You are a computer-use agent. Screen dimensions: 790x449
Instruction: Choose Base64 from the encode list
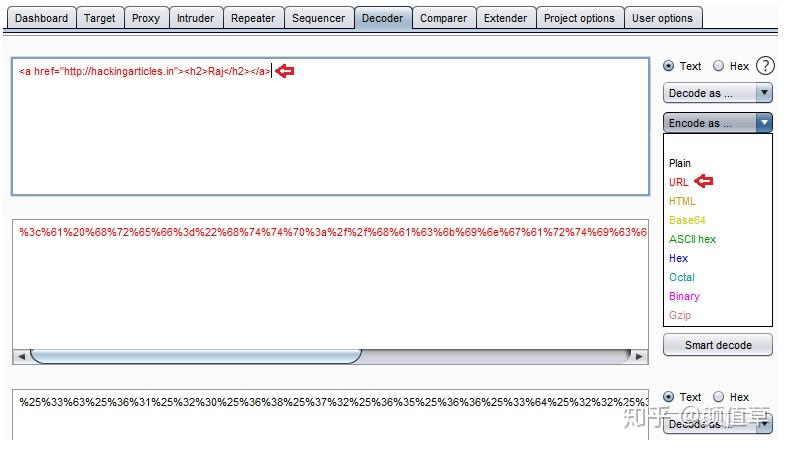pyautogui.click(x=687, y=220)
